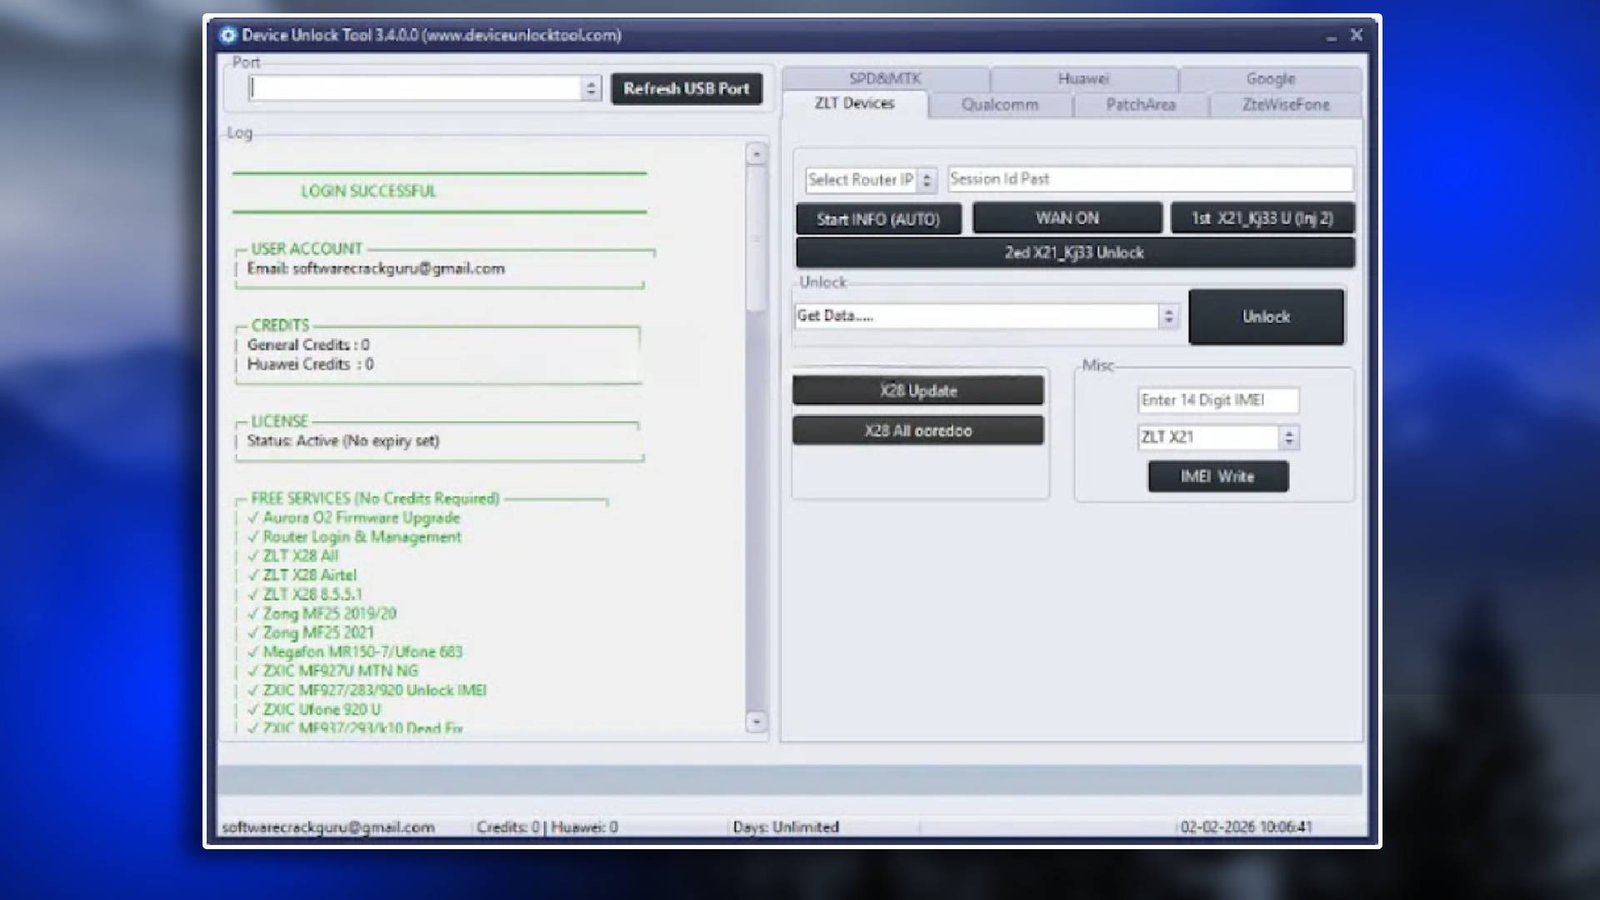
Task: Open the Huawei tab
Action: point(1083,79)
